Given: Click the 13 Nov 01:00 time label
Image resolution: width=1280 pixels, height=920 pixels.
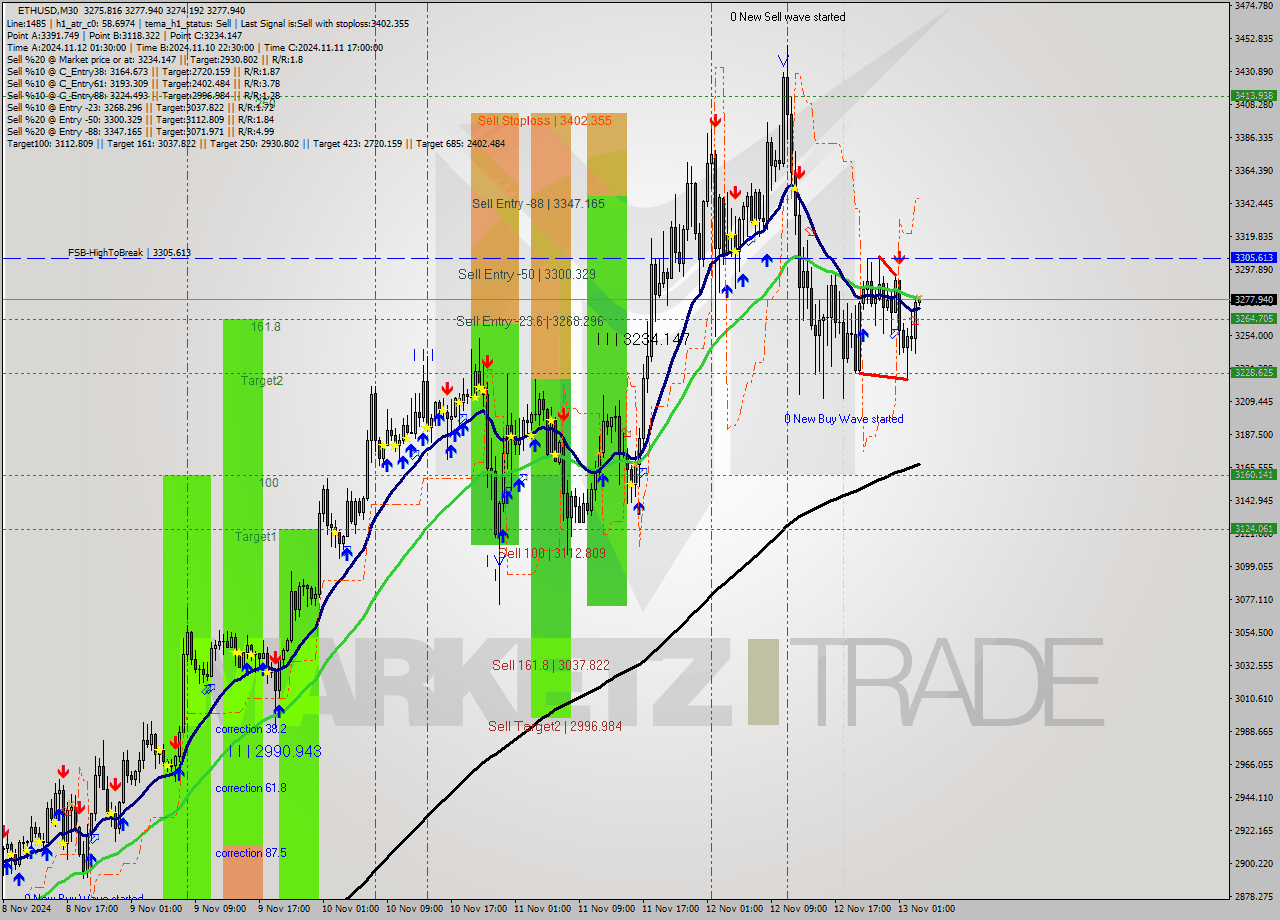Looking at the screenshot, I should coord(927,910).
